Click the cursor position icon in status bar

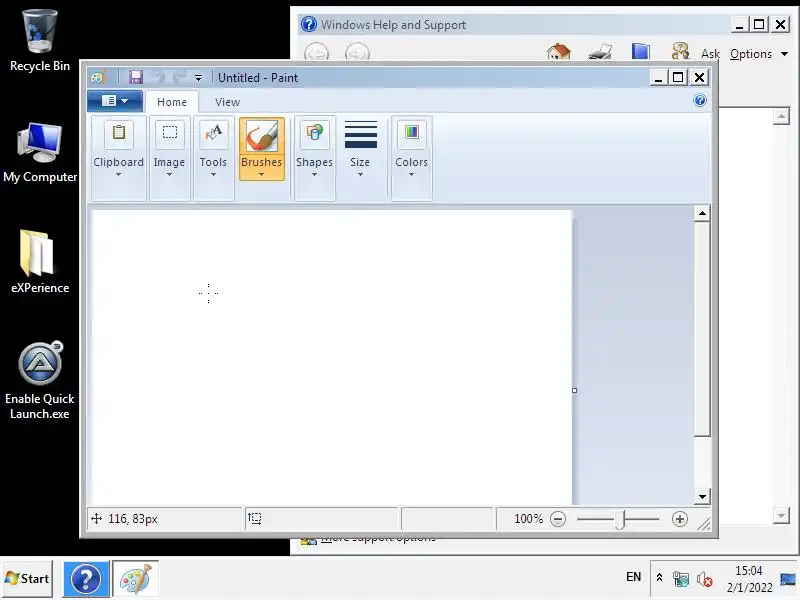pos(96,519)
